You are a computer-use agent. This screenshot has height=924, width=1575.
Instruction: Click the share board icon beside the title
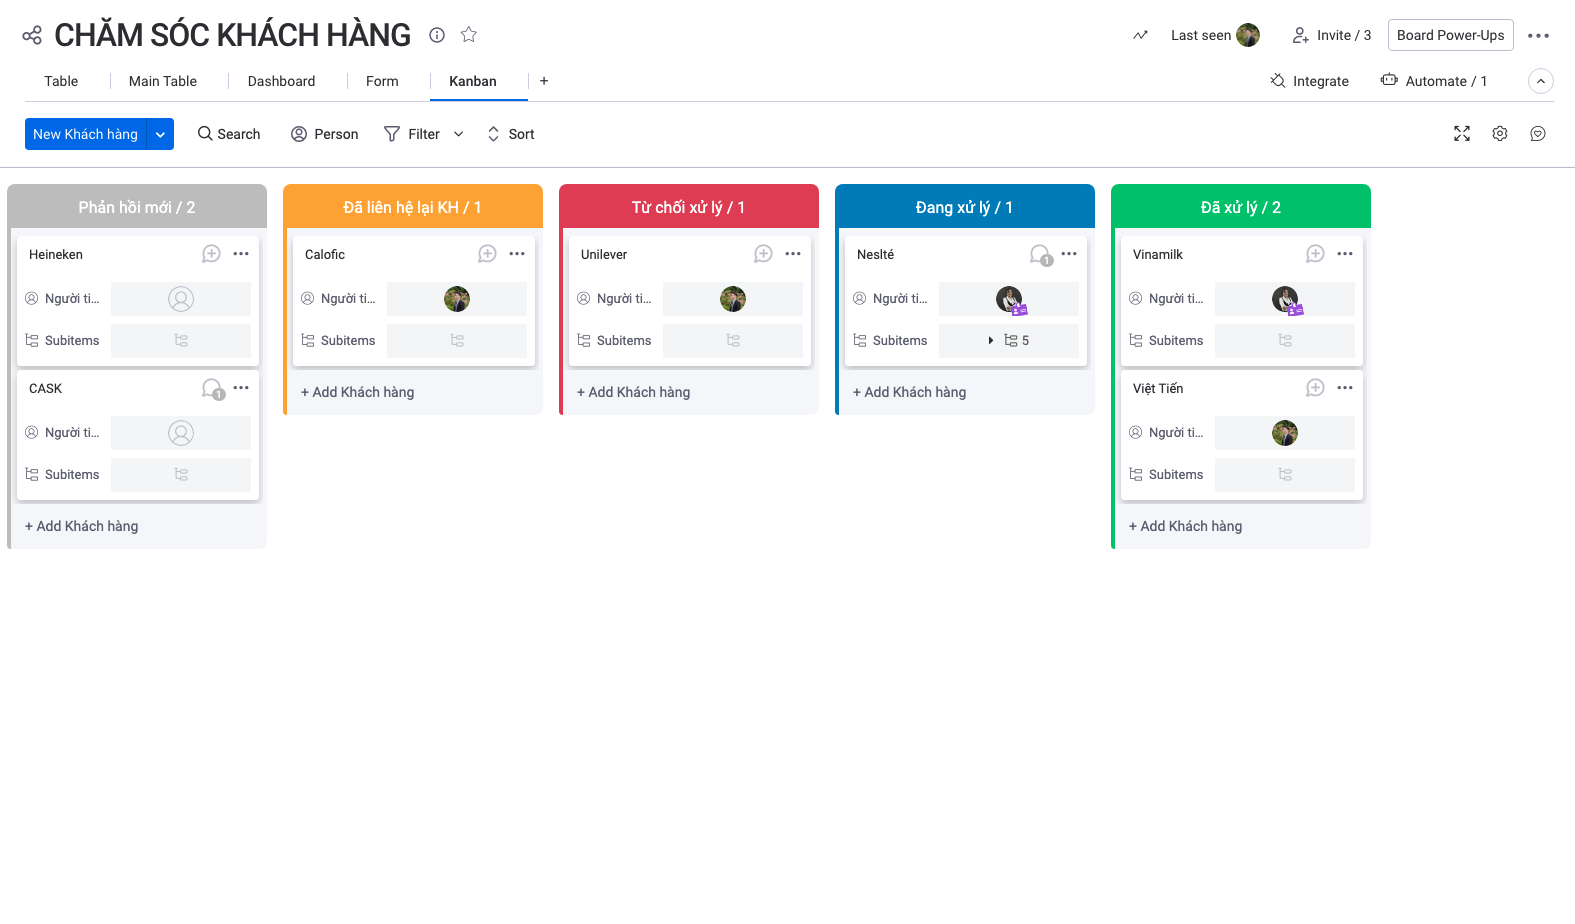[32, 35]
